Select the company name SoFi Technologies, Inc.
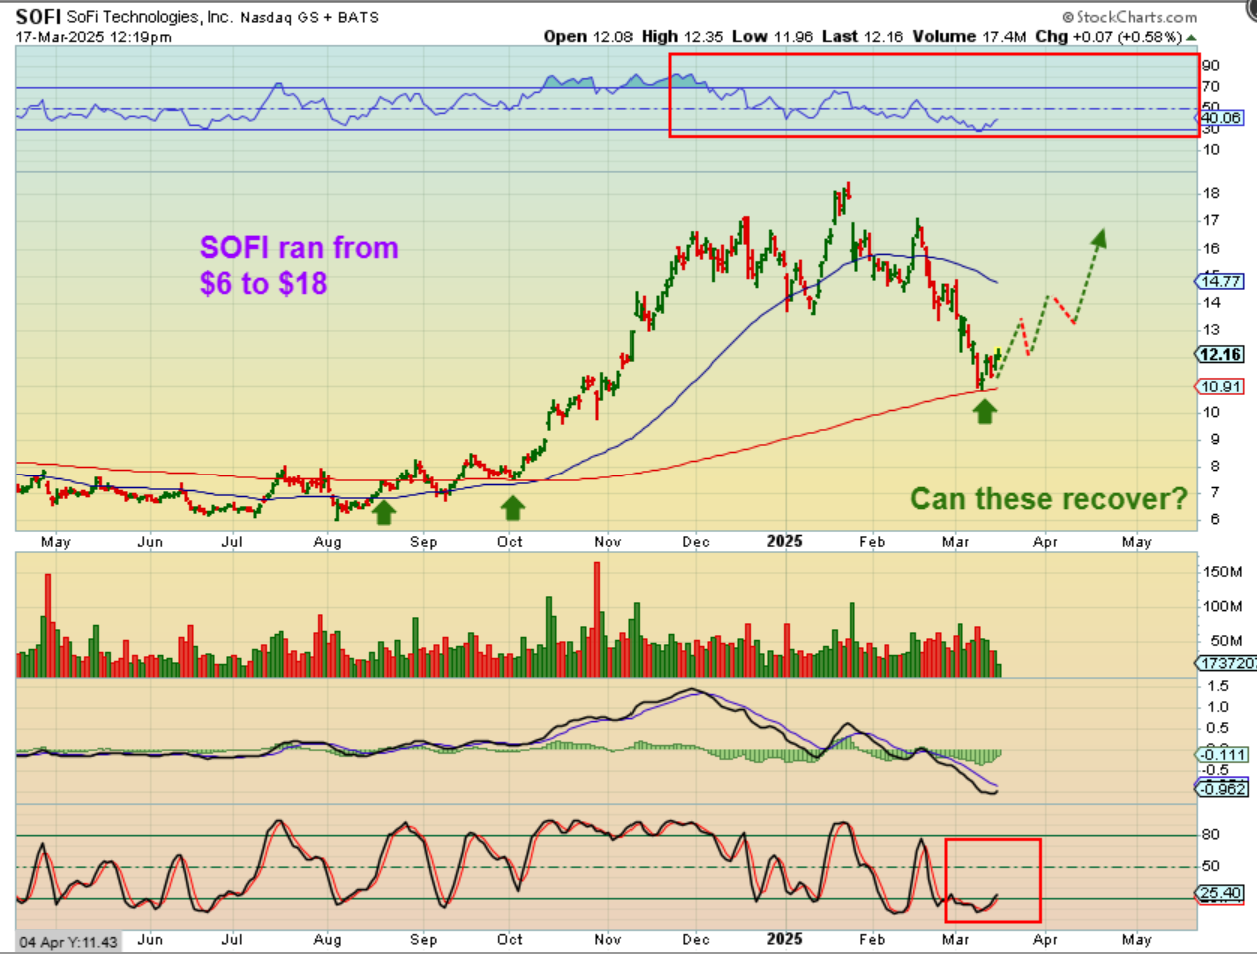The width and height of the screenshot is (1257, 954). point(150,17)
